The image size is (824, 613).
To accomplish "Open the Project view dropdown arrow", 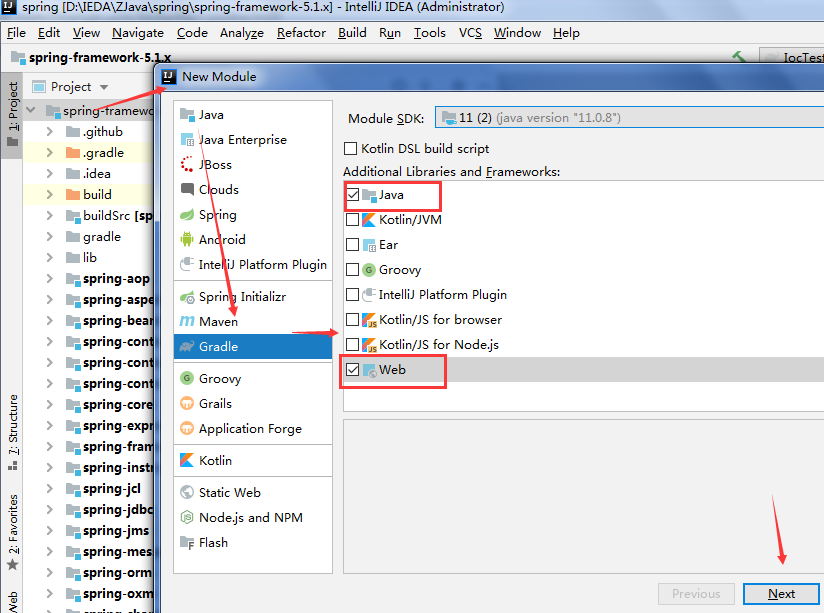I will pyautogui.click(x=104, y=87).
